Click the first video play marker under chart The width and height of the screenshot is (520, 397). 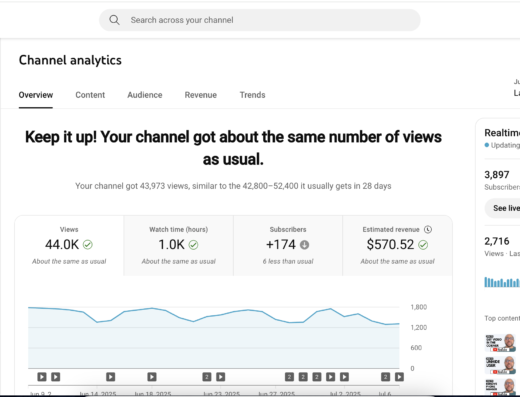(x=42, y=377)
